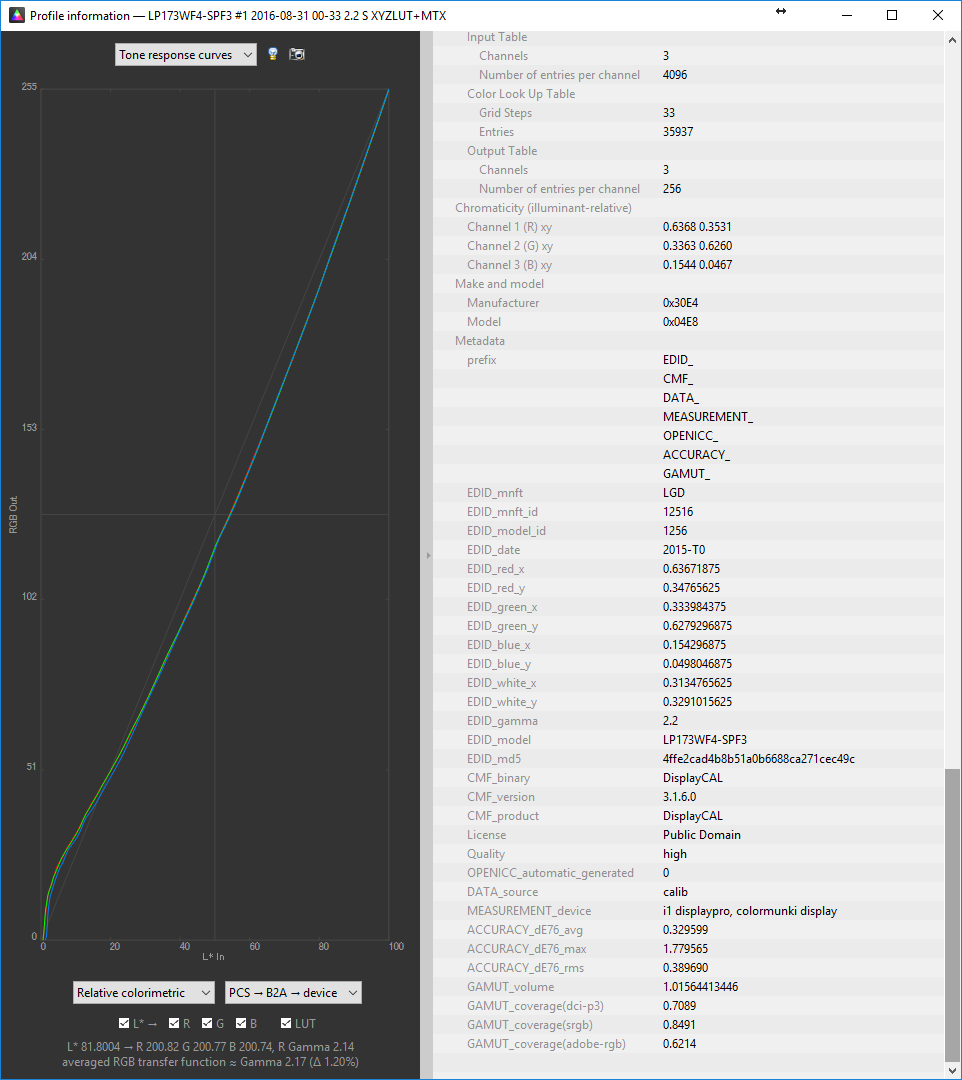Click the averaged RGB transfer function text
The image size is (962, 1080).
click(210, 1062)
